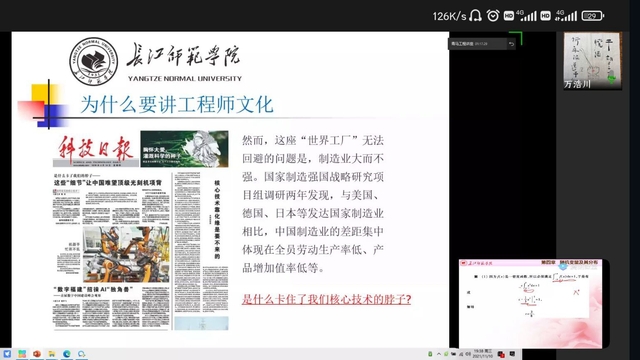Click the 科技日报 newspaper image
The image size is (640, 360).
tap(141, 230)
